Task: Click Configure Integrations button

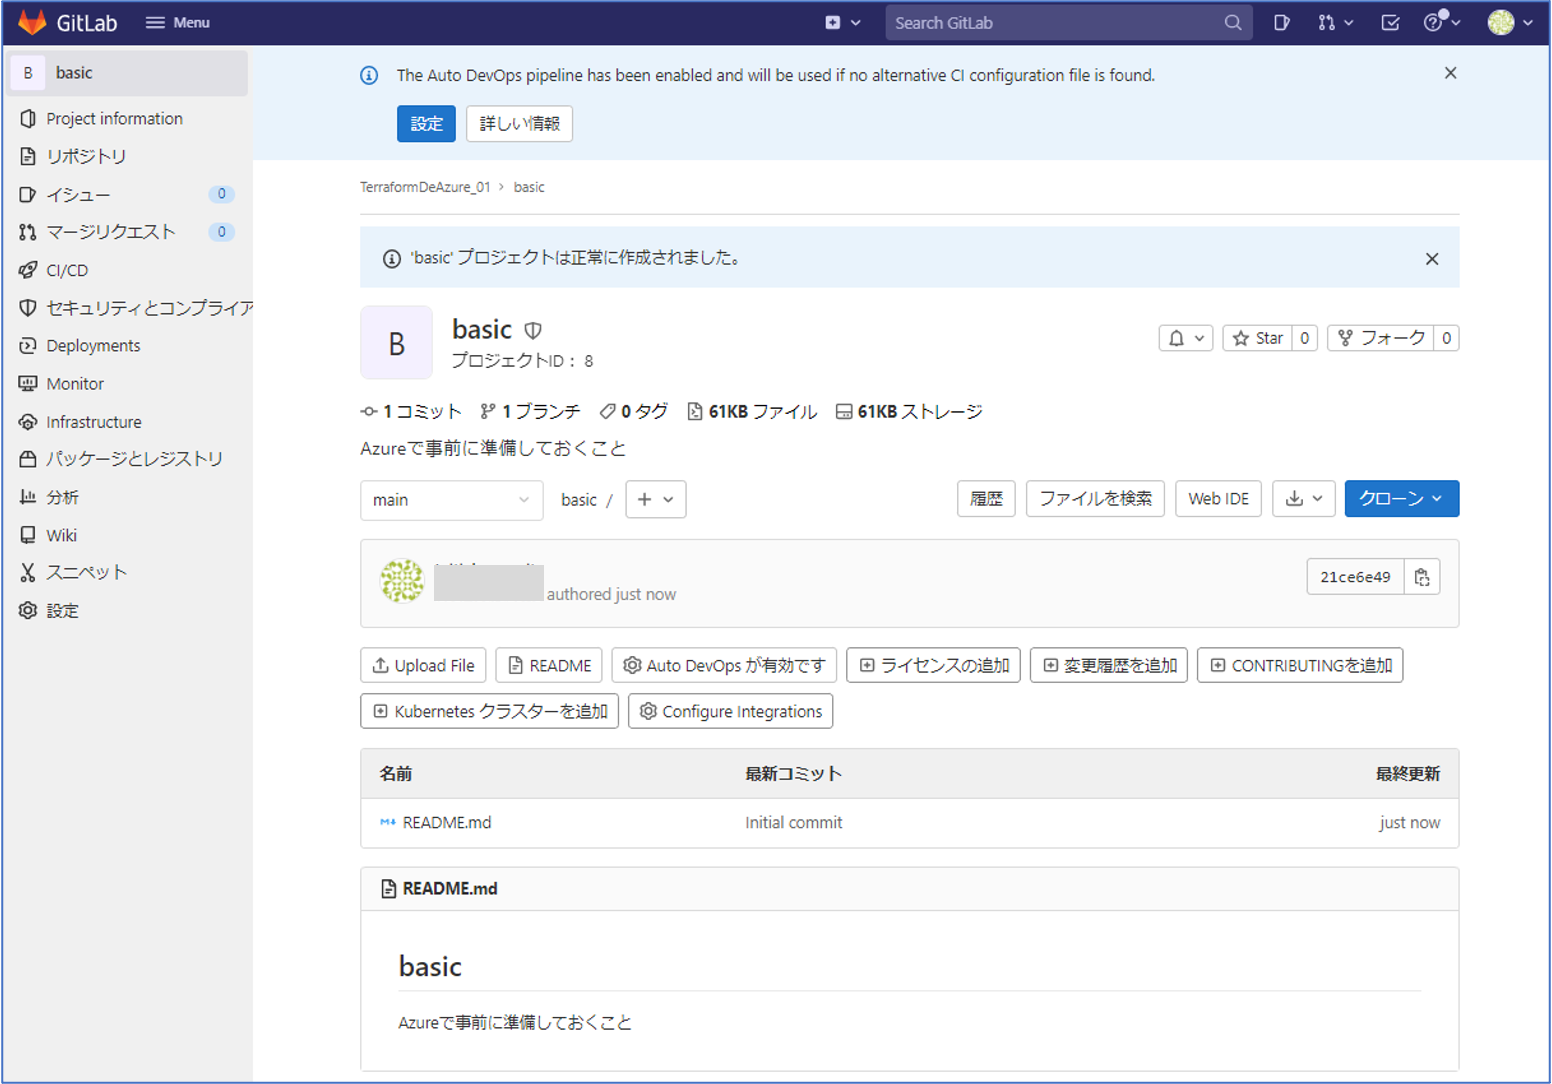Action: pos(731,712)
